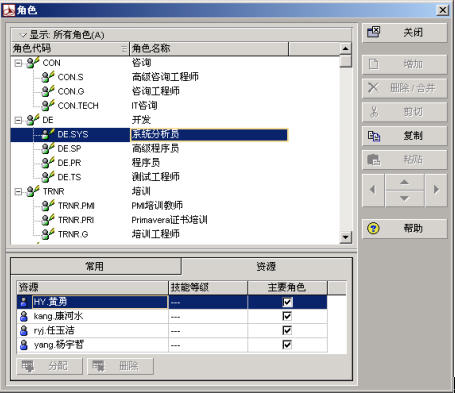
Task: Collapse the DE role group
Action: (x=19, y=120)
